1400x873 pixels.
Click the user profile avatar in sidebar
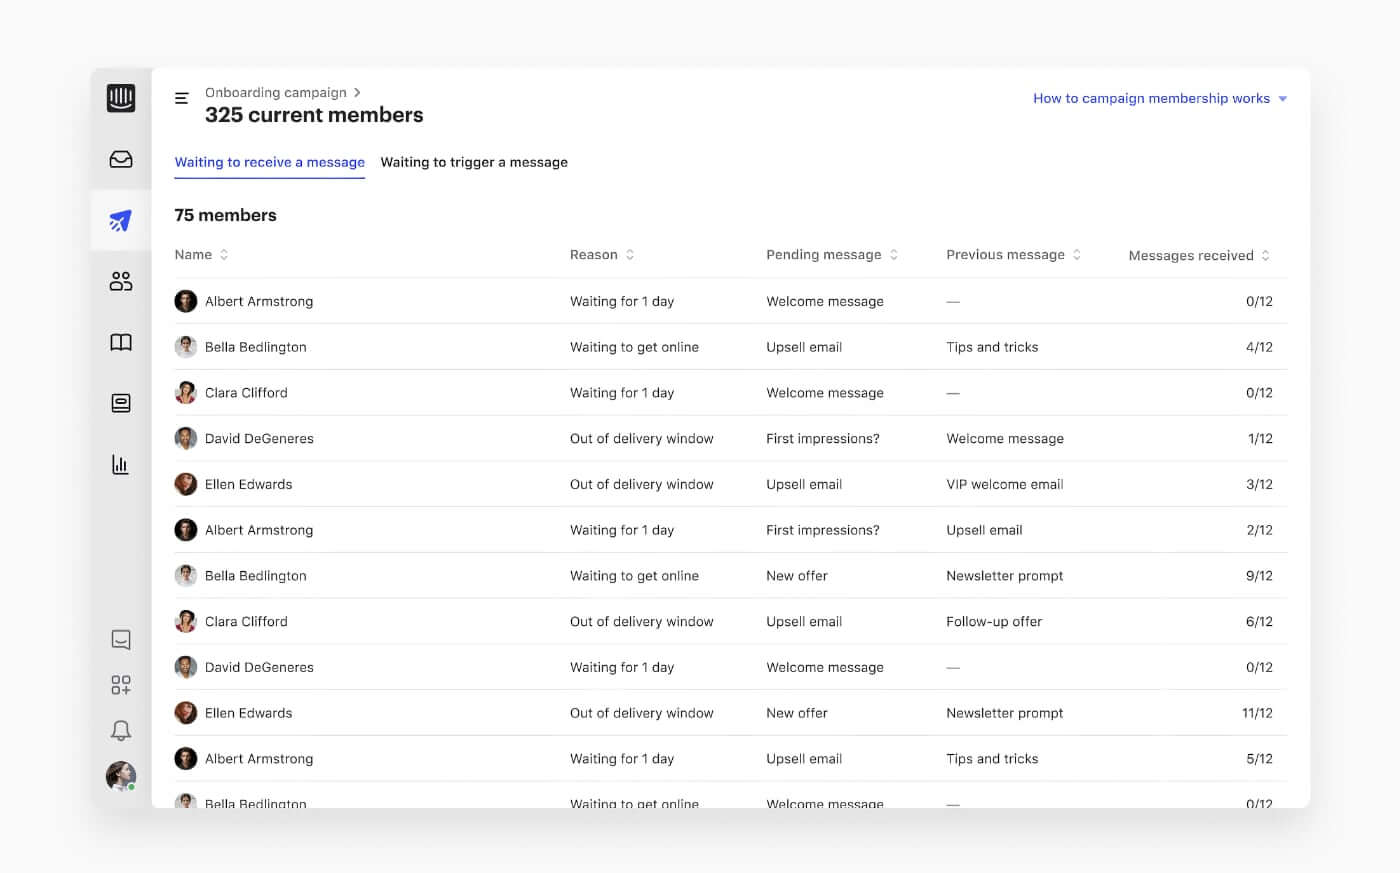coord(121,776)
